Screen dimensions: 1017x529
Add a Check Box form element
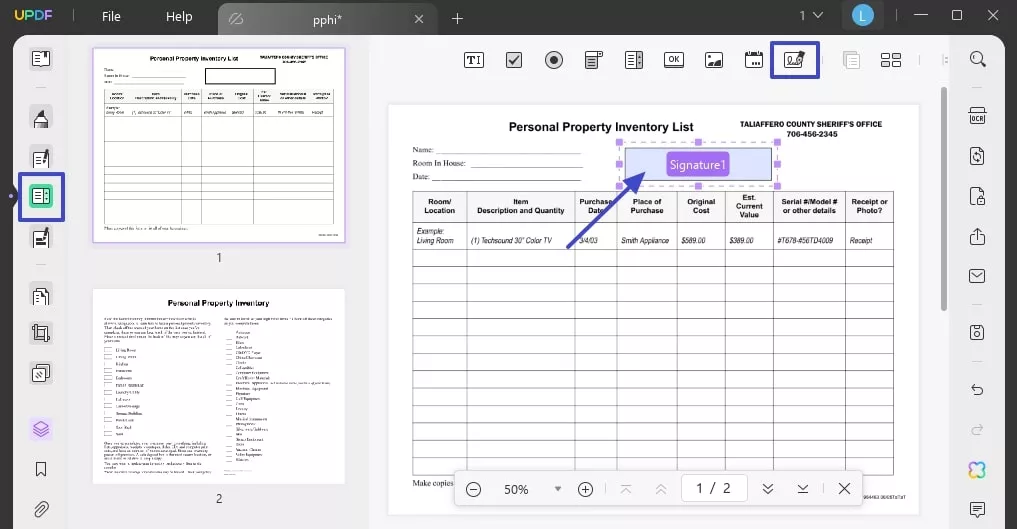(514, 60)
